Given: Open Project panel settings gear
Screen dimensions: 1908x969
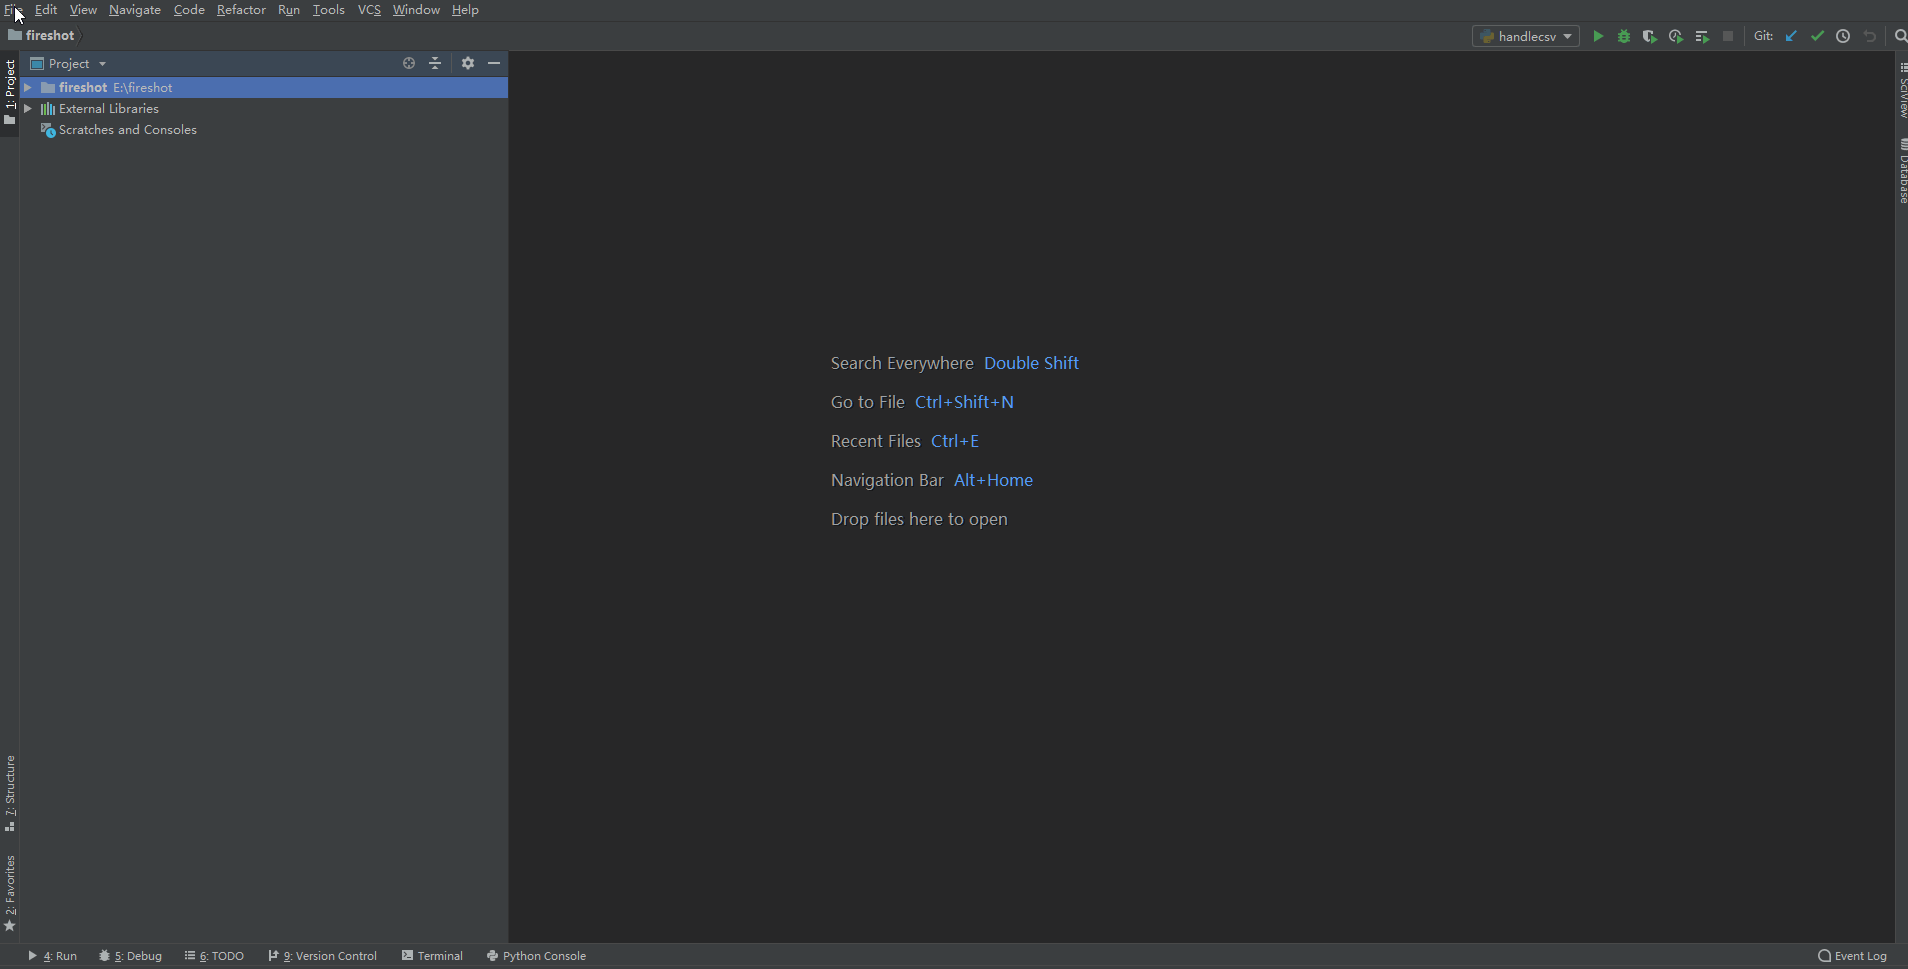Looking at the screenshot, I should click(x=467, y=63).
